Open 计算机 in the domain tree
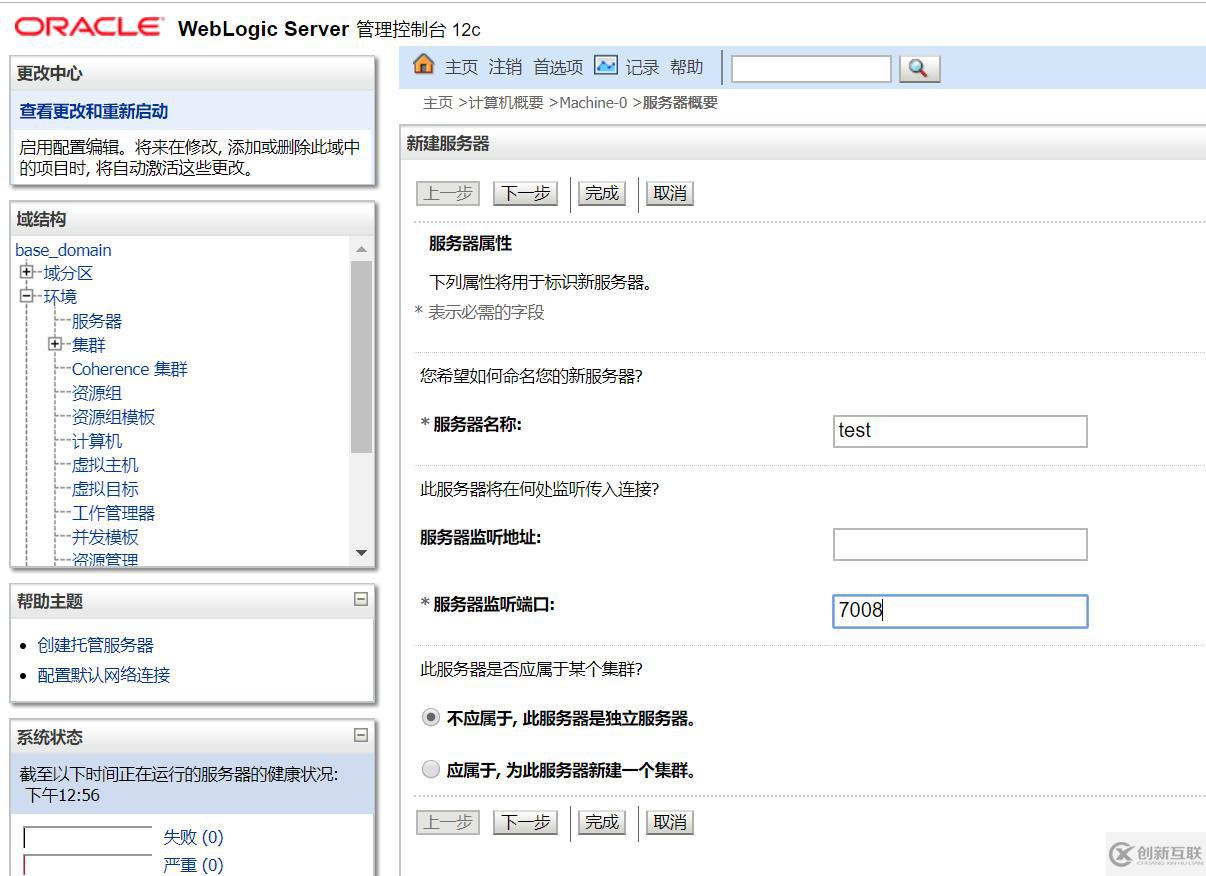Viewport: 1206px width, 876px height. click(97, 441)
